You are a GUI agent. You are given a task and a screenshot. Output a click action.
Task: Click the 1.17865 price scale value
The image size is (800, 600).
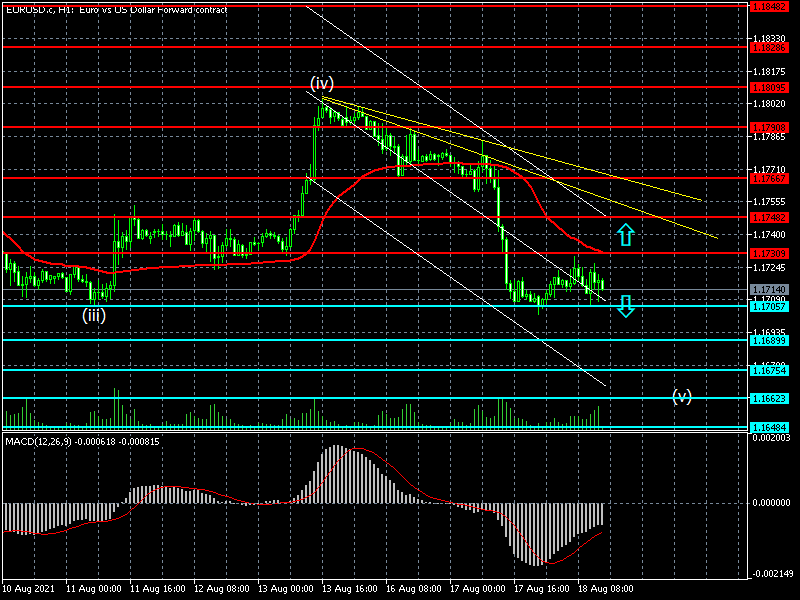[x=769, y=136]
